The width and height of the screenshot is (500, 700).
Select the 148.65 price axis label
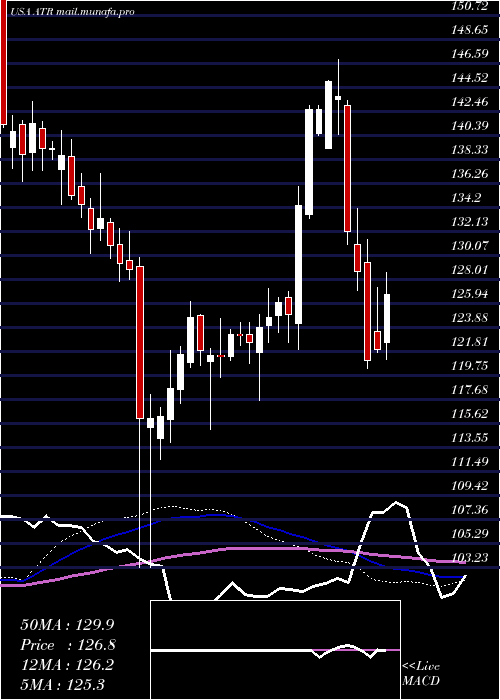tap(470, 30)
